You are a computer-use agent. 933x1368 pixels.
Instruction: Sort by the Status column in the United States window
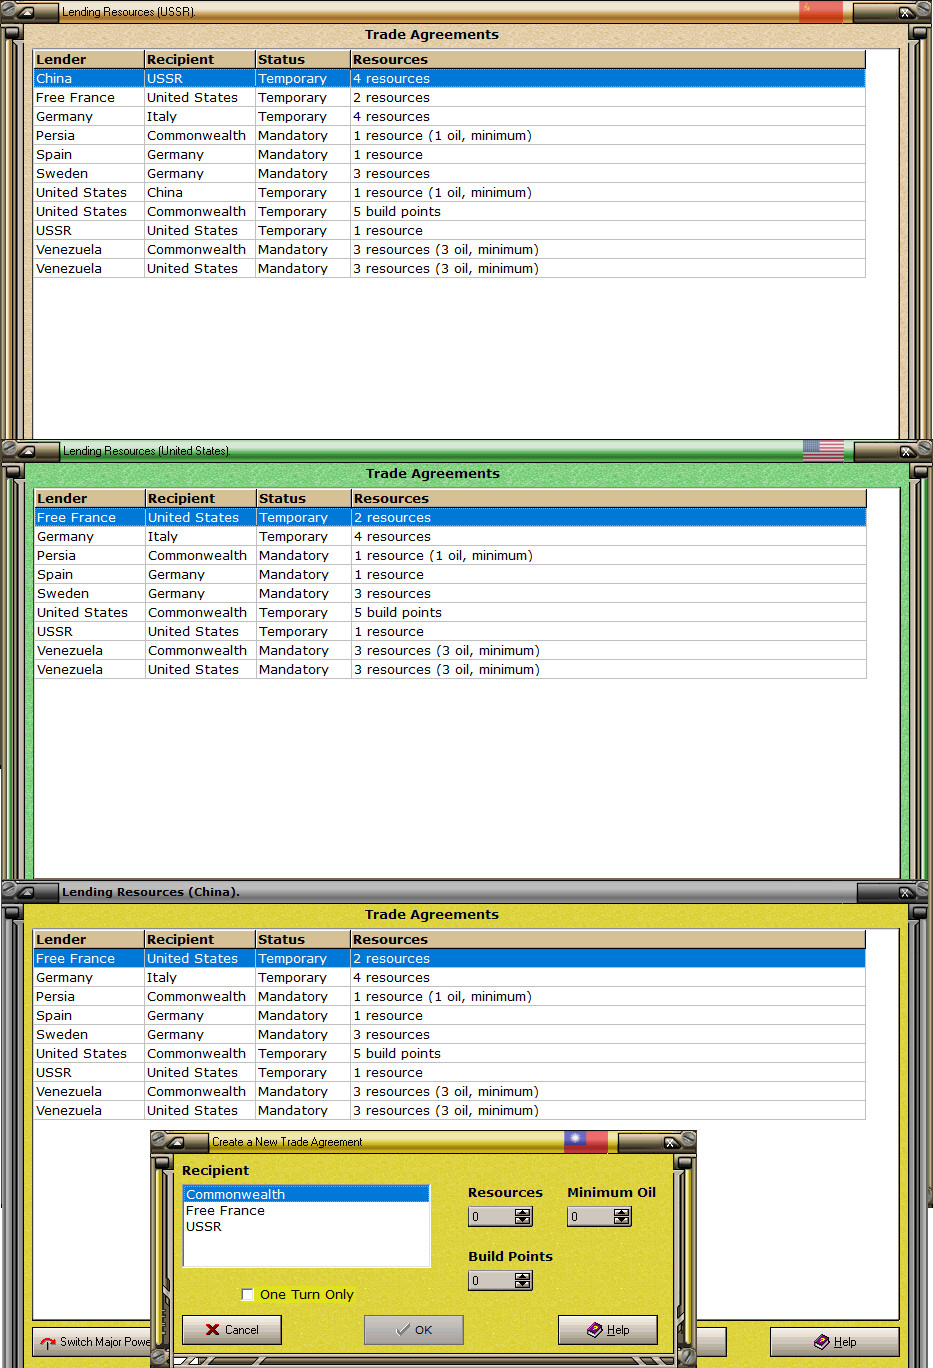click(304, 498)
